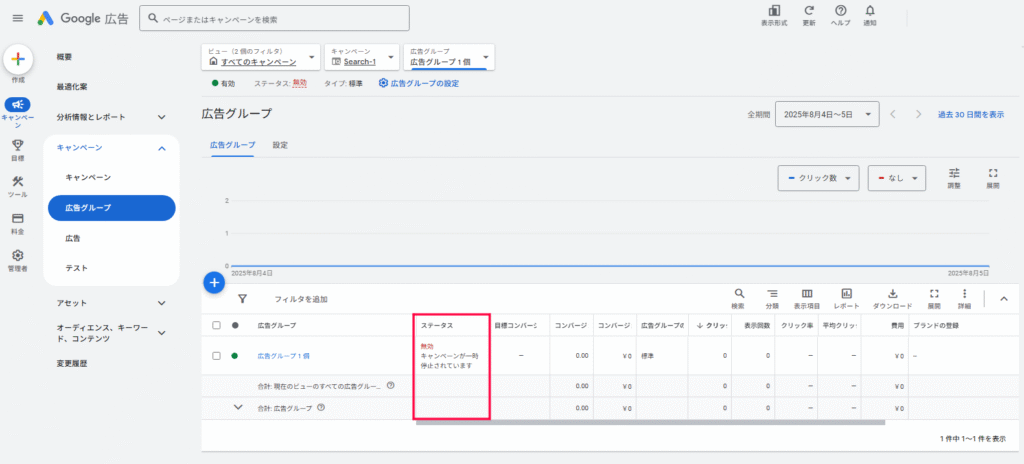Click the 表示項目 columns icon
The image size is (1024, 464).
click(x=807, y=293)
